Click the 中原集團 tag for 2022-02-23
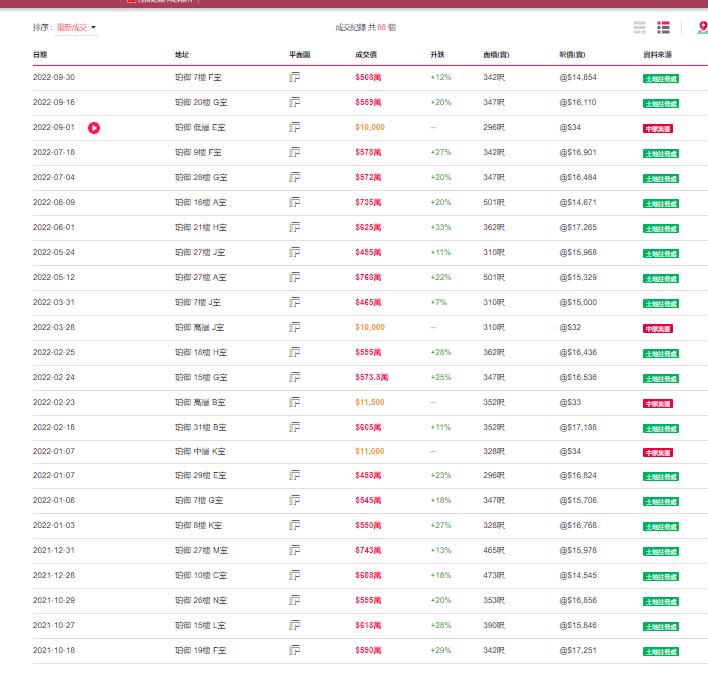Image resolution: width=708 pixels, height=676 pixels. (x=657, y=403)
